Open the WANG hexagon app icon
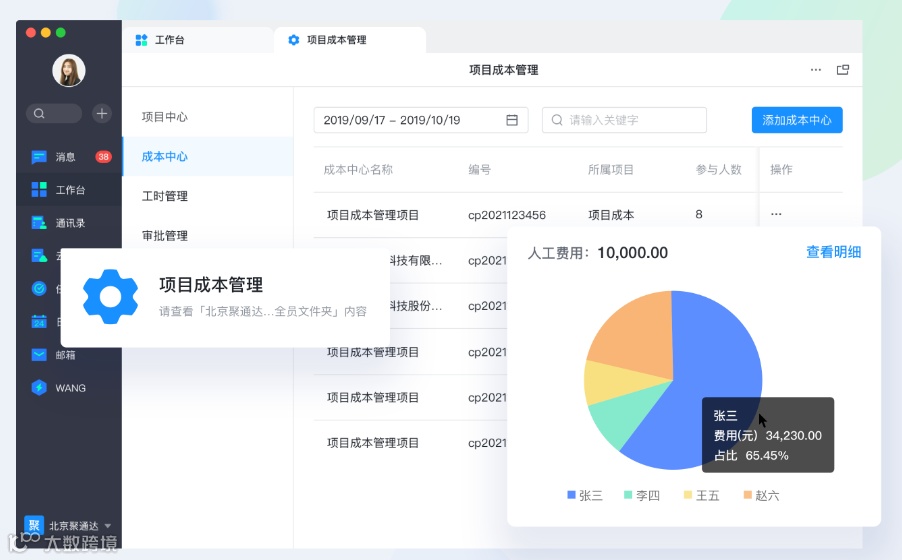 [39, 388]
